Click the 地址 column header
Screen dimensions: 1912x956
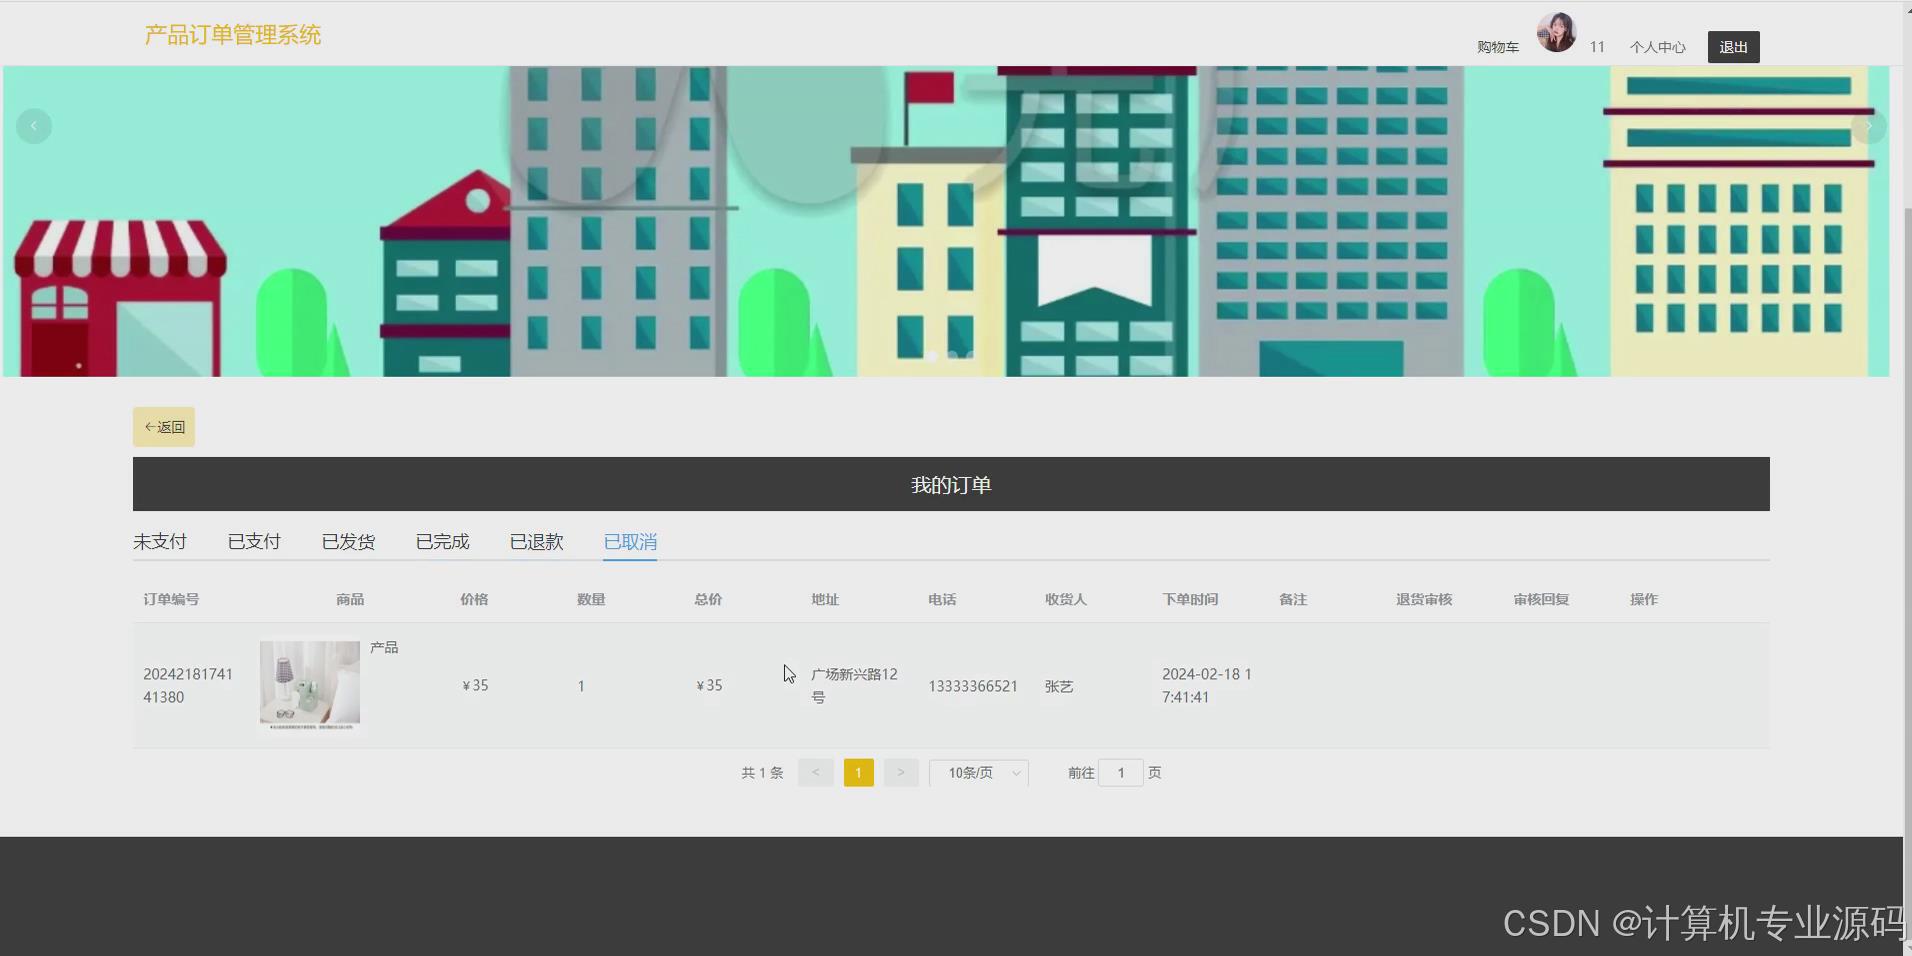pyautogui.click(x=825, y=599)
